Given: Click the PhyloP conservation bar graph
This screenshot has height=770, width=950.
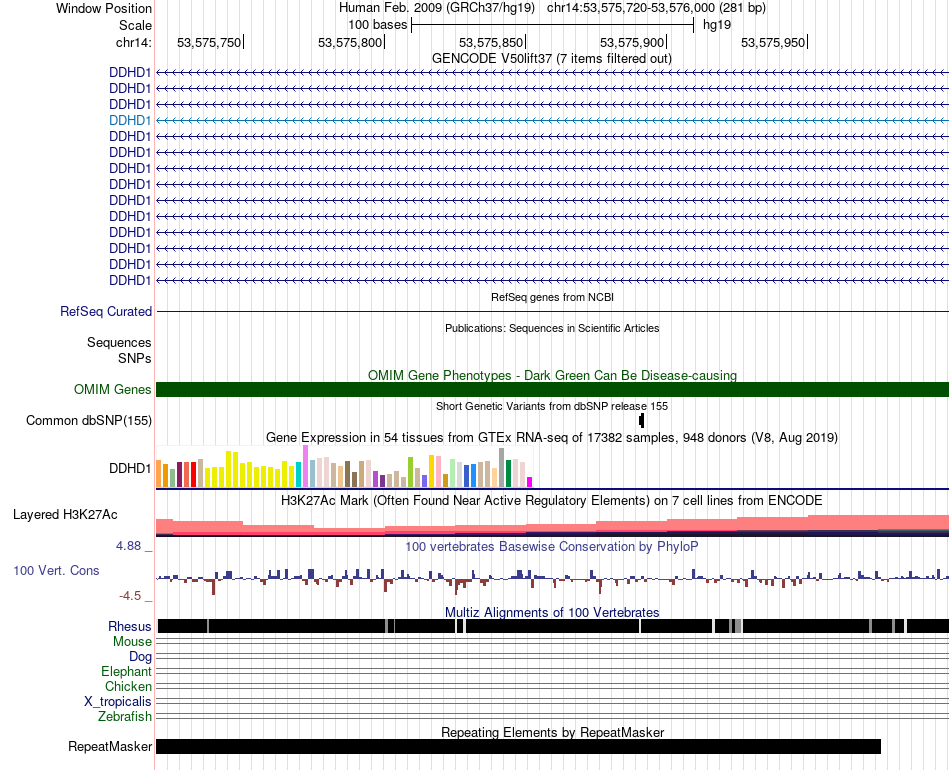Looking at the screenshot, I should point(553,579).
